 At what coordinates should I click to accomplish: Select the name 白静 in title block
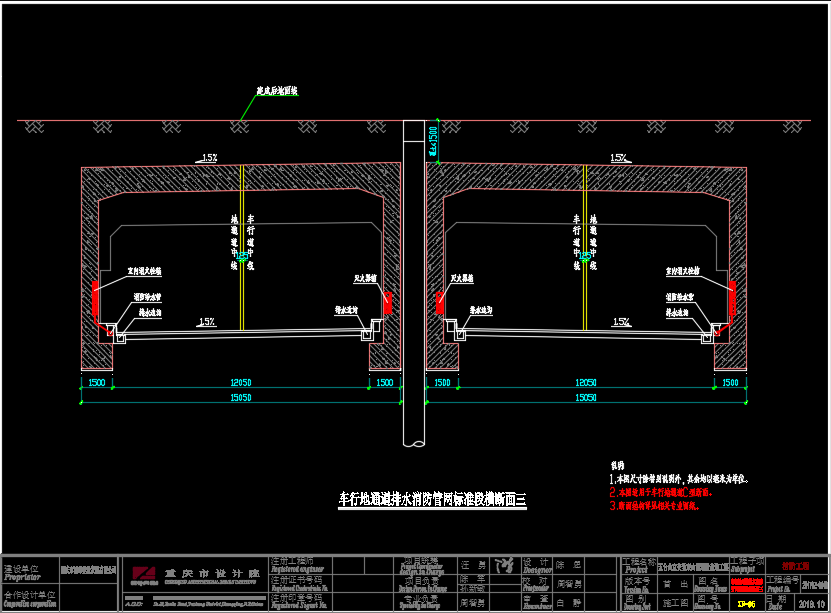pos(569,603)
